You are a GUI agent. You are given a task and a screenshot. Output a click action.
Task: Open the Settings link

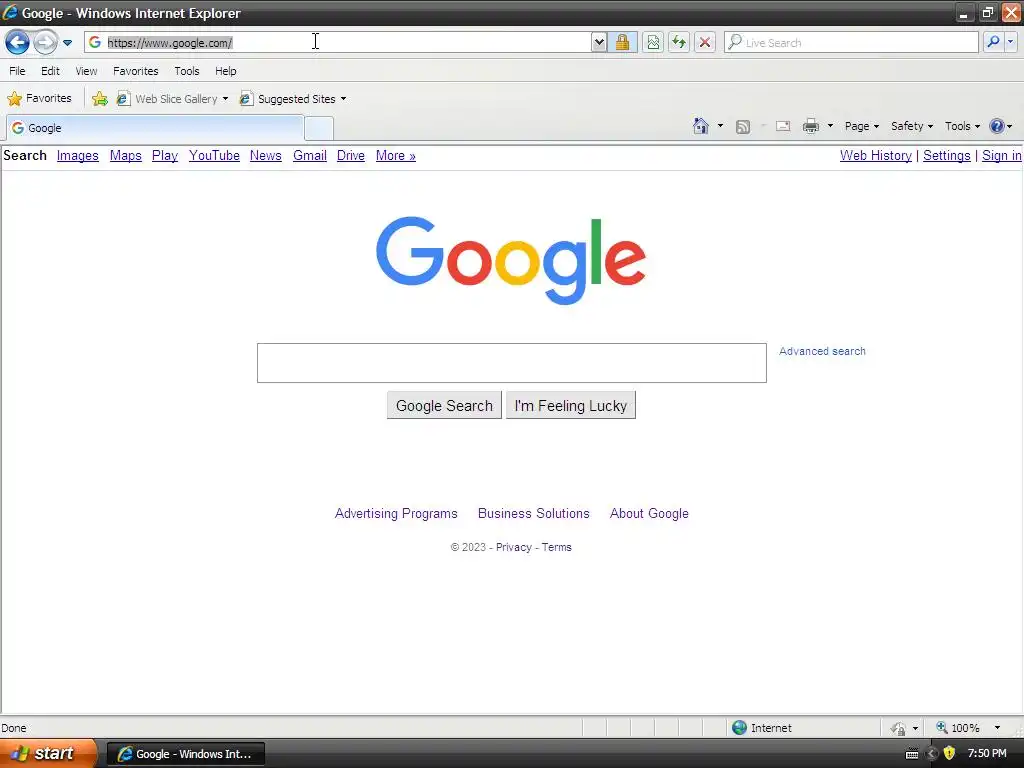click(947, 155)
